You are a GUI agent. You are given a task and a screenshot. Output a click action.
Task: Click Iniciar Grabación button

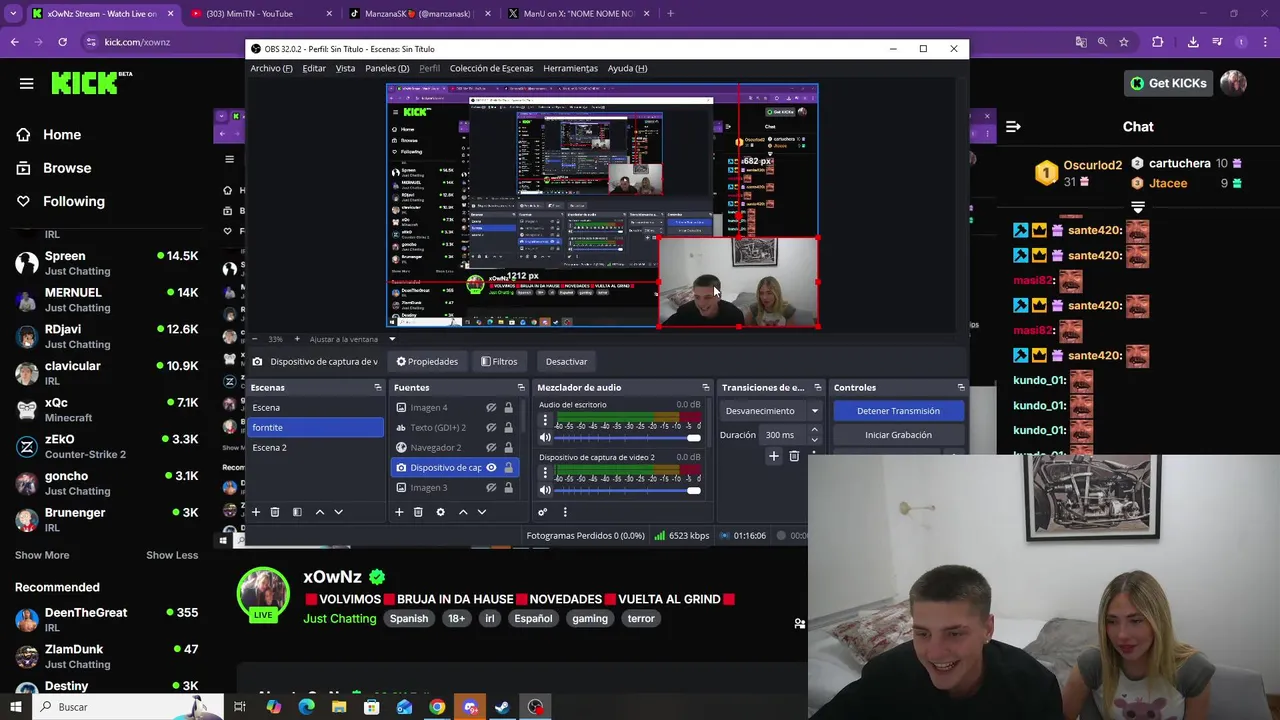(x=898, y=435)
